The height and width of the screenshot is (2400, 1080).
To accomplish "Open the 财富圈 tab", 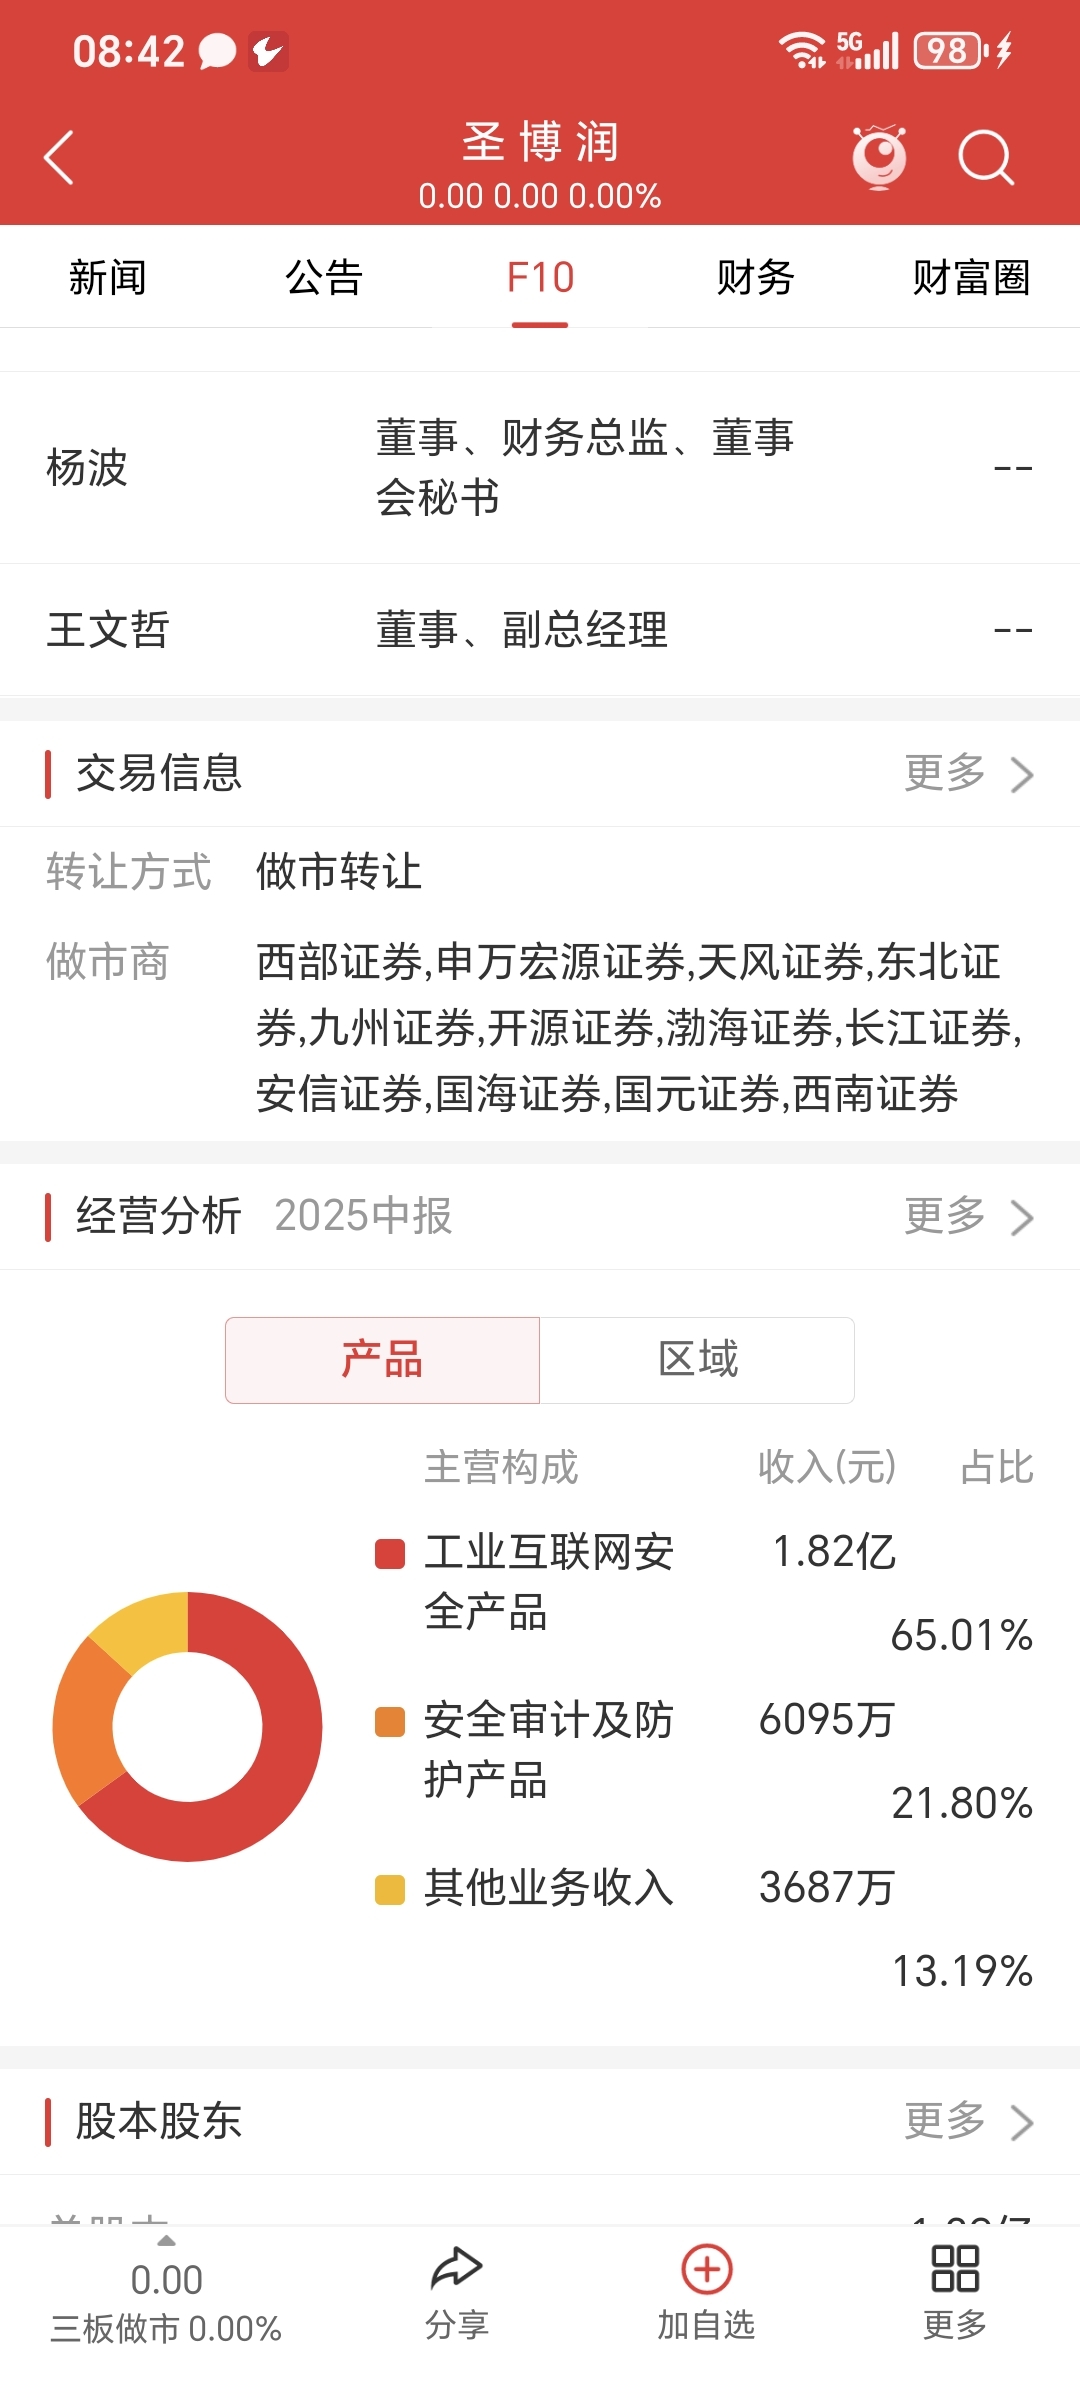I will click(971, 277).
